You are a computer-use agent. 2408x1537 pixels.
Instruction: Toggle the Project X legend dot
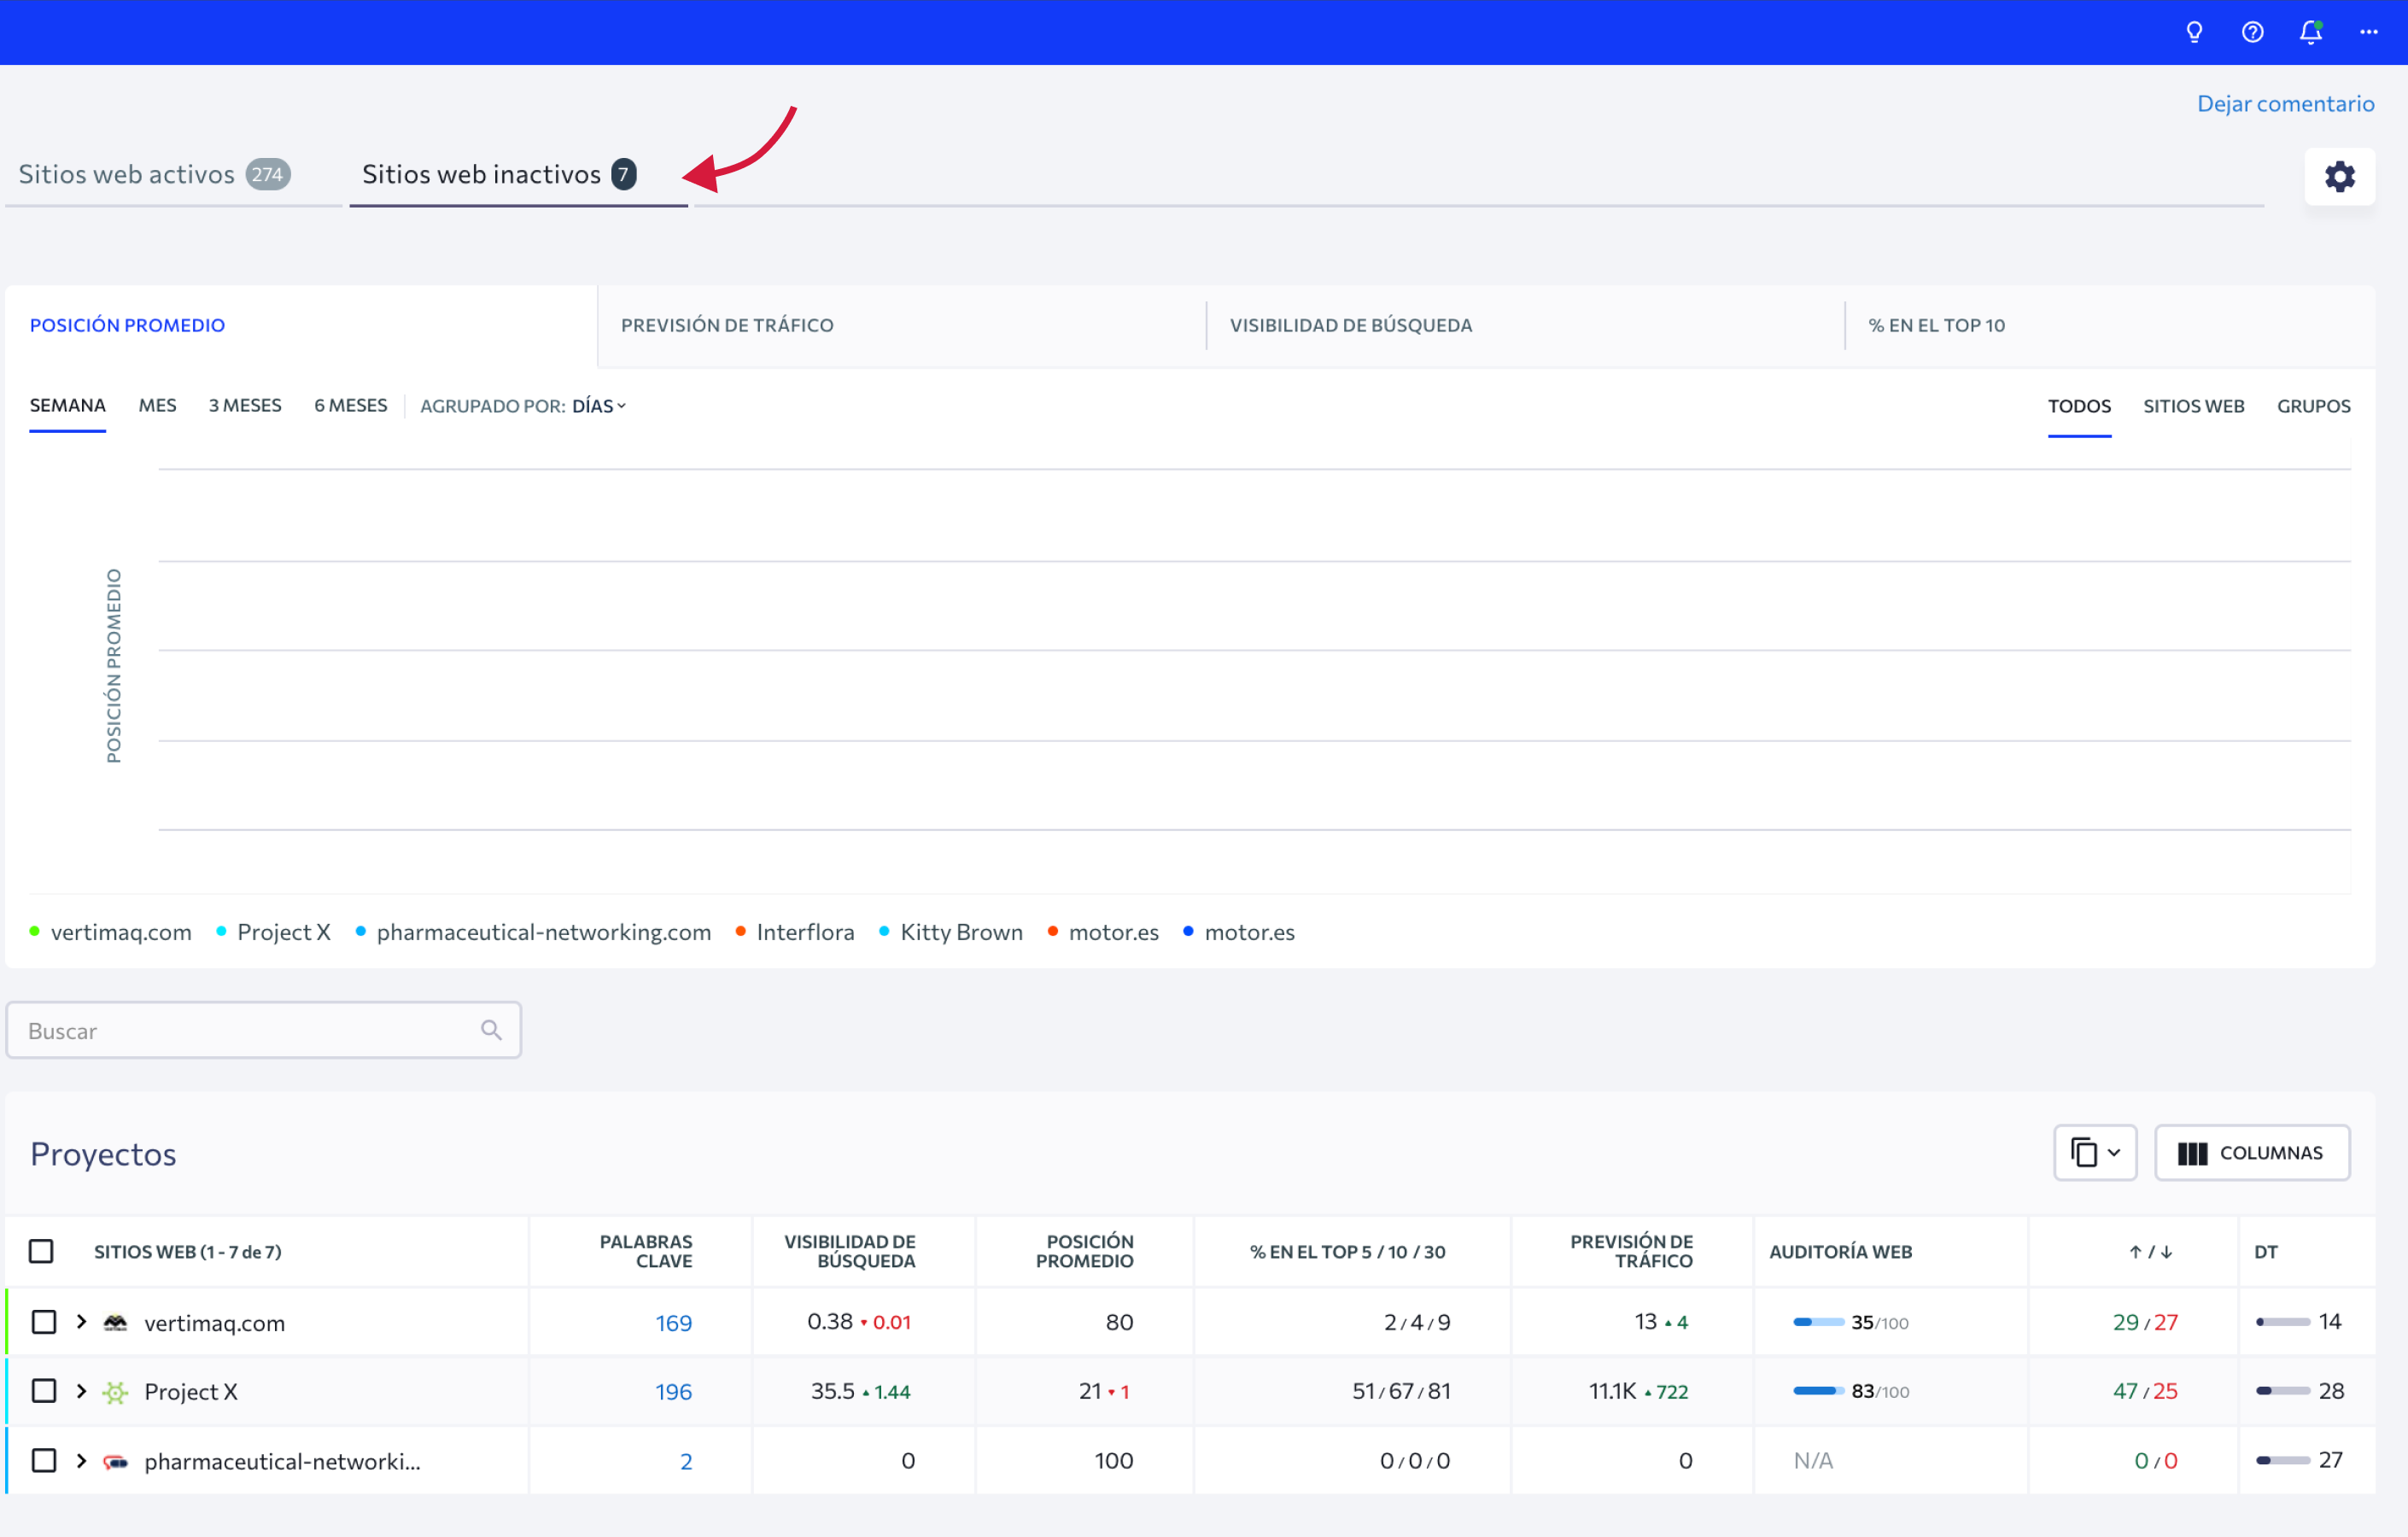pos(221,931)
